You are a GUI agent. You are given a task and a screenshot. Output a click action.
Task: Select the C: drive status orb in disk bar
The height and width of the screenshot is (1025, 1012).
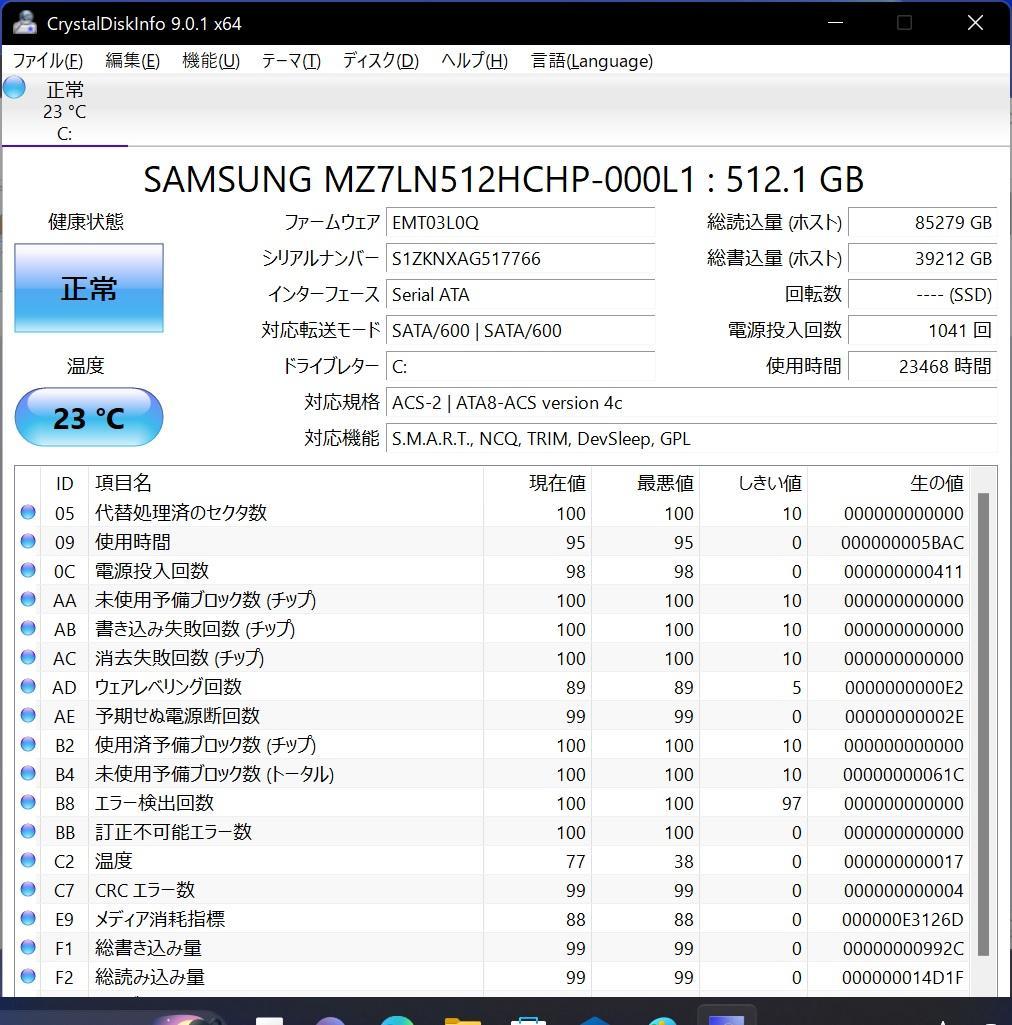(x=14, y=88)
